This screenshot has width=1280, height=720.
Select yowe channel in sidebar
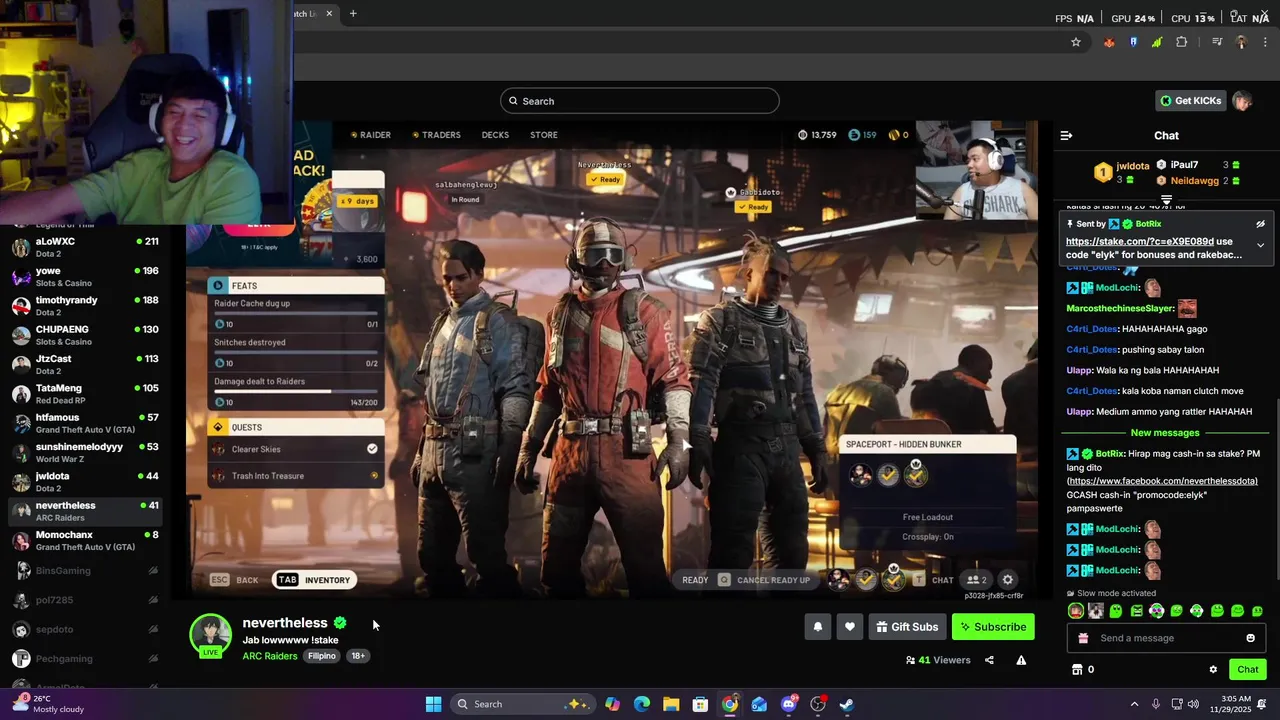(85, 277)
